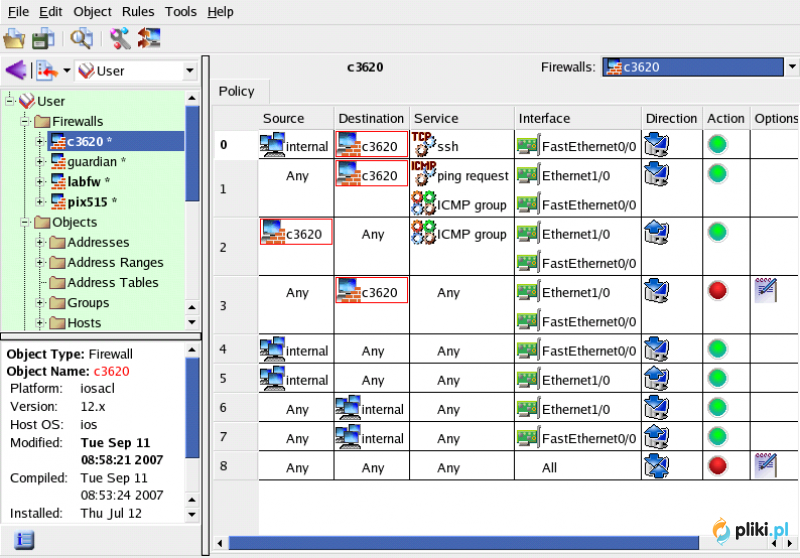Select the Address Tables folder
The width and height of the screenshot is (800, 558).
point(104,283)
